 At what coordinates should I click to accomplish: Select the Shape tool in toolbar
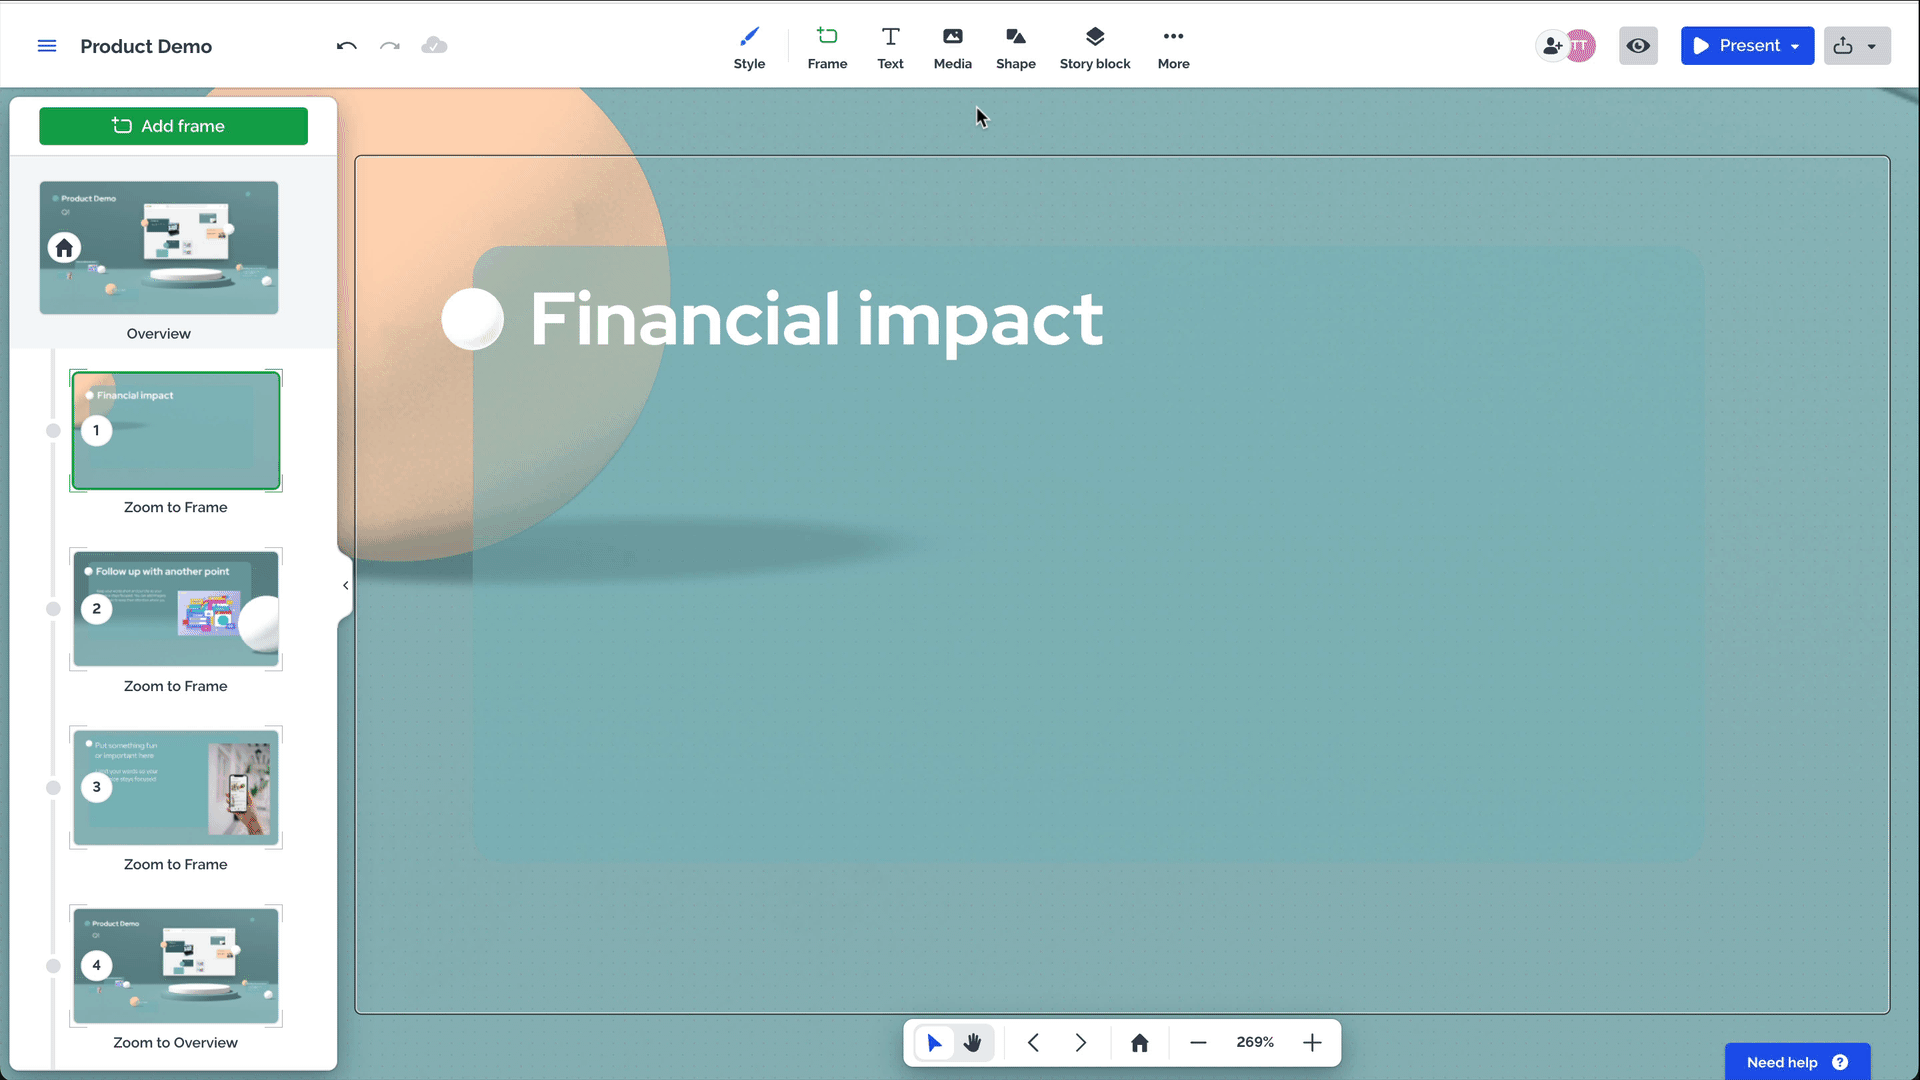(1015, 46)
